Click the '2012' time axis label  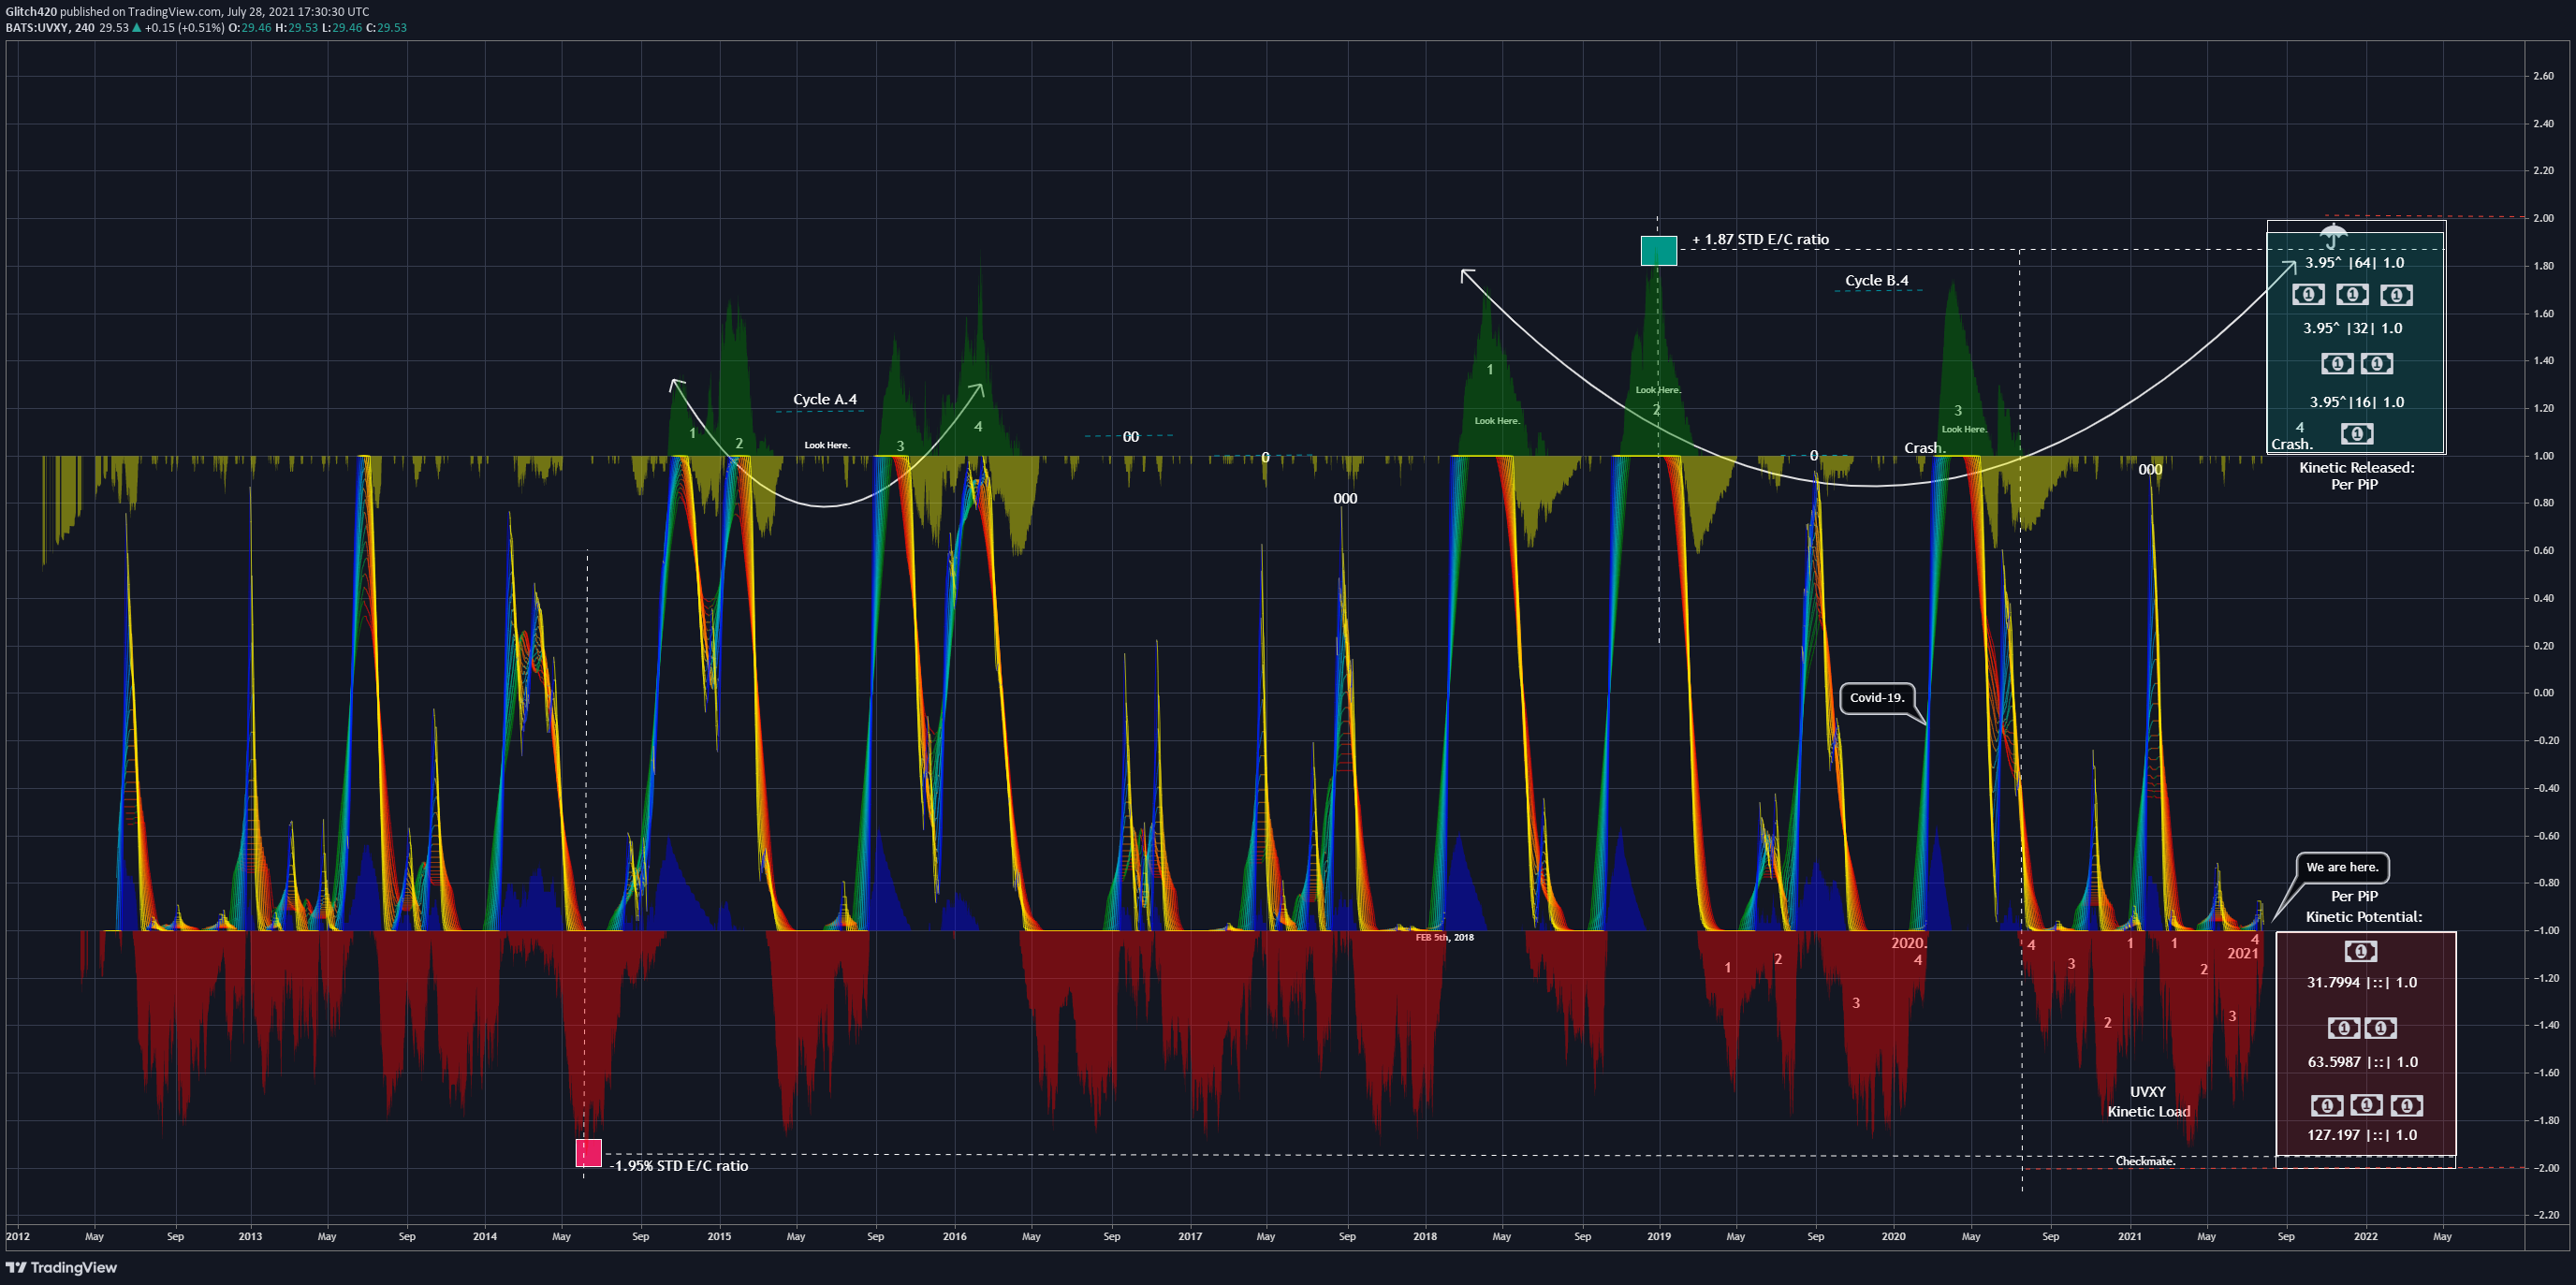(x=18, y=1237)
